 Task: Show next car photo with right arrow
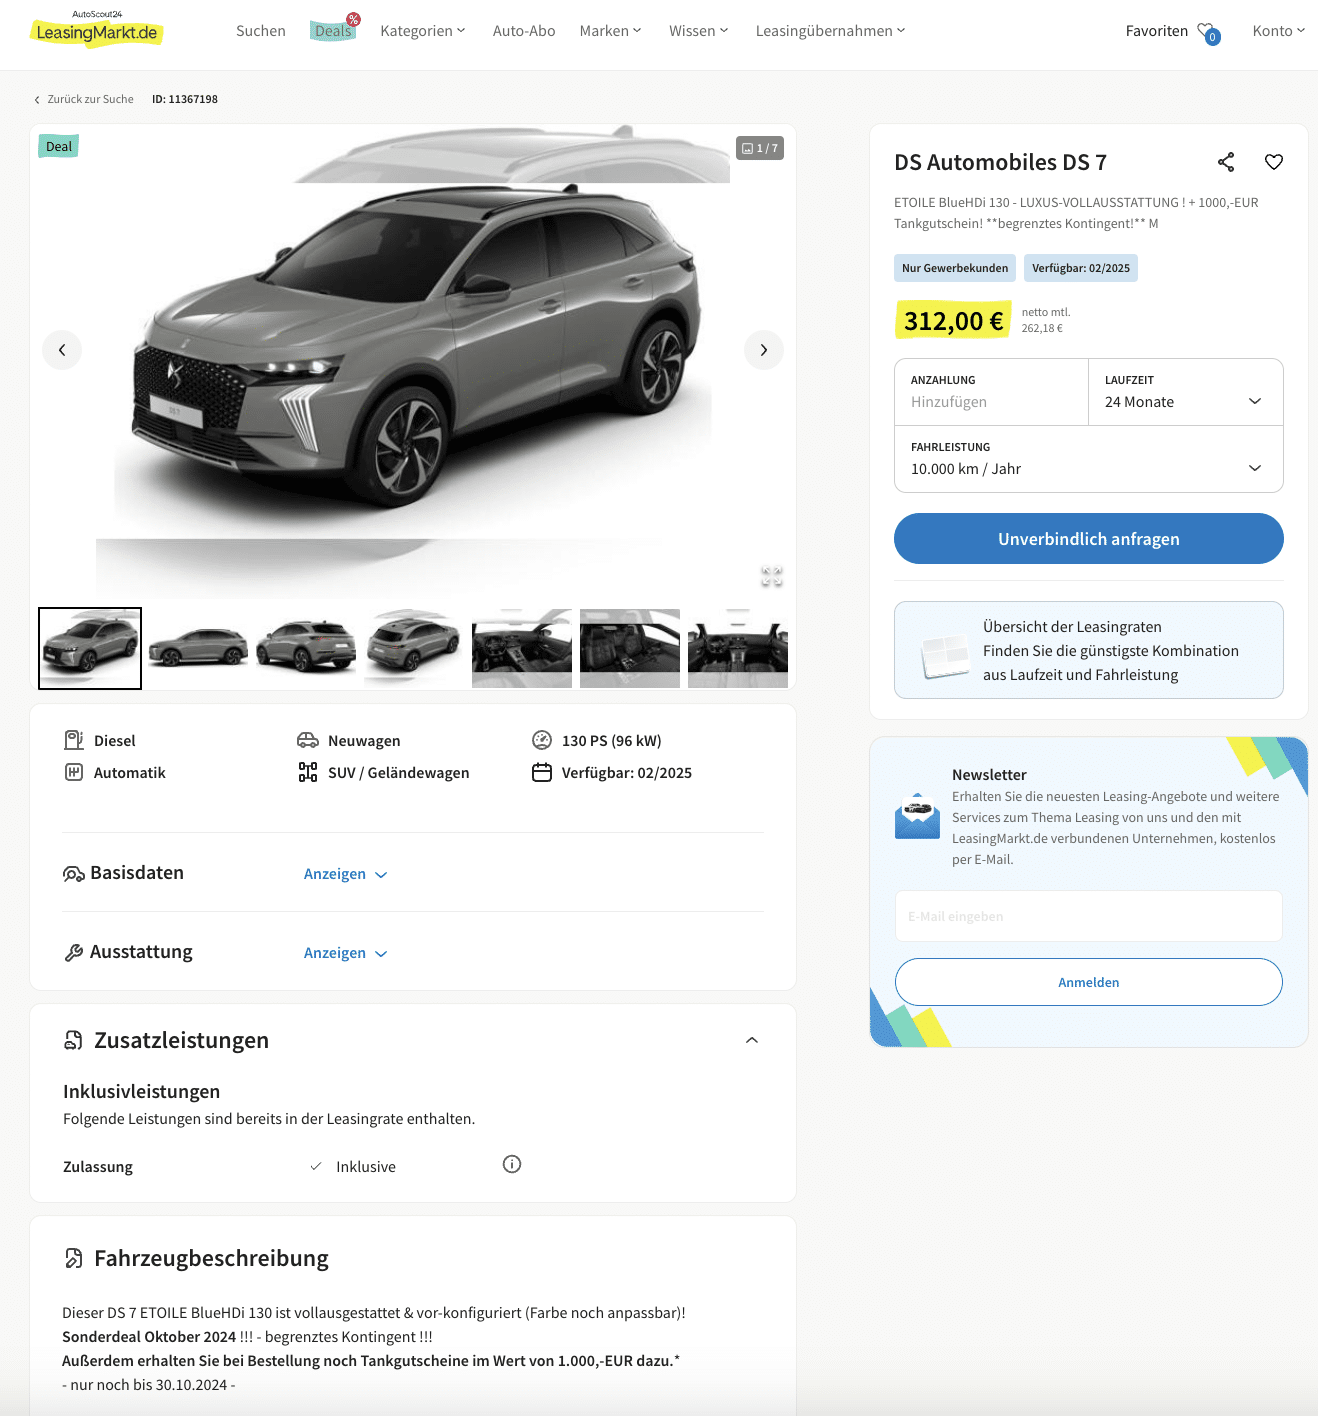point(764,350)
